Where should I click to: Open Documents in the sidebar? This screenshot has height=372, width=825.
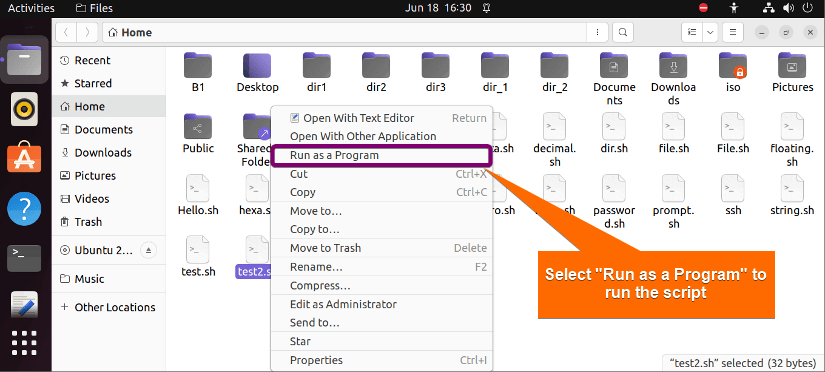click(109, 129)
